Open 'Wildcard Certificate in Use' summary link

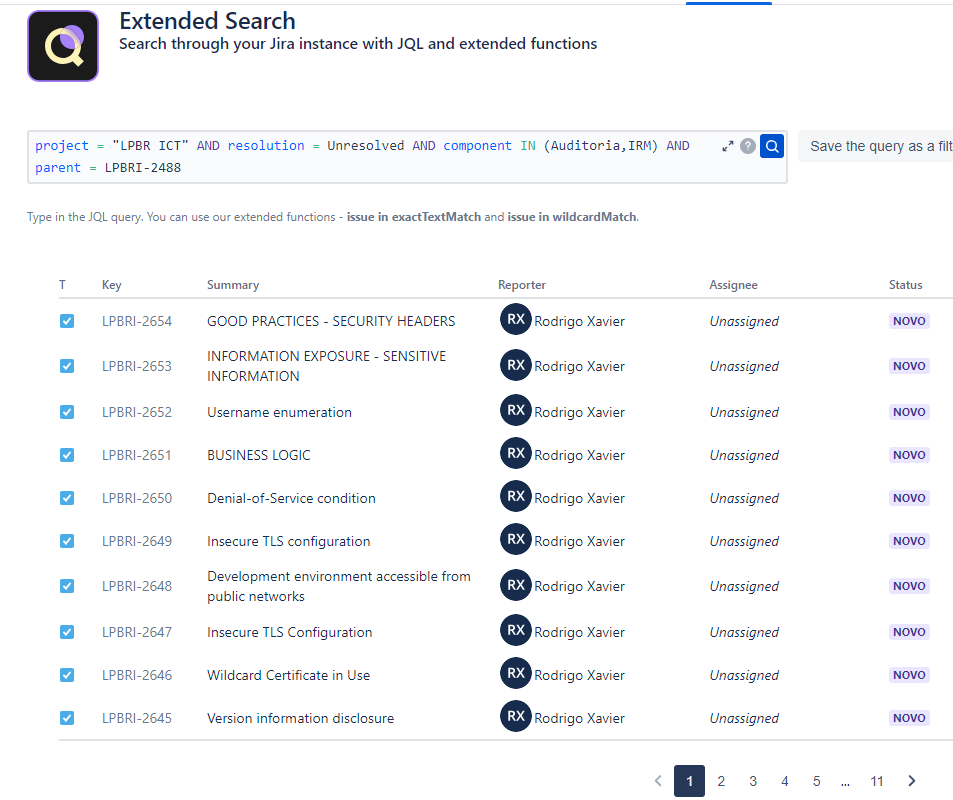coord(288,675)
